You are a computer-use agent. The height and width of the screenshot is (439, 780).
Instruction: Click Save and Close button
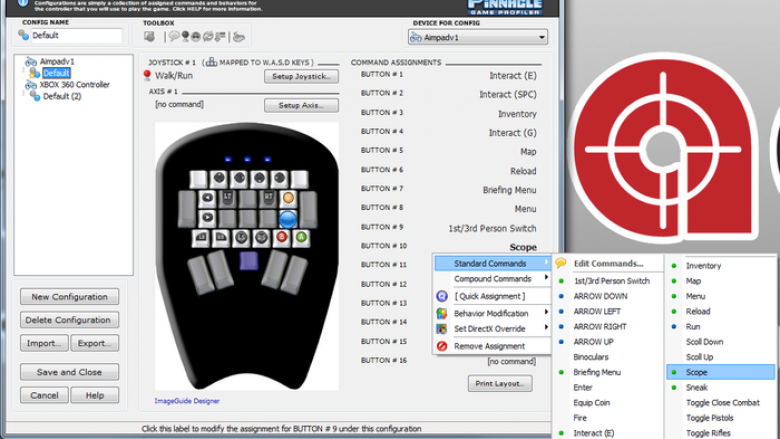pyautogui.click(x=69, y=372)
